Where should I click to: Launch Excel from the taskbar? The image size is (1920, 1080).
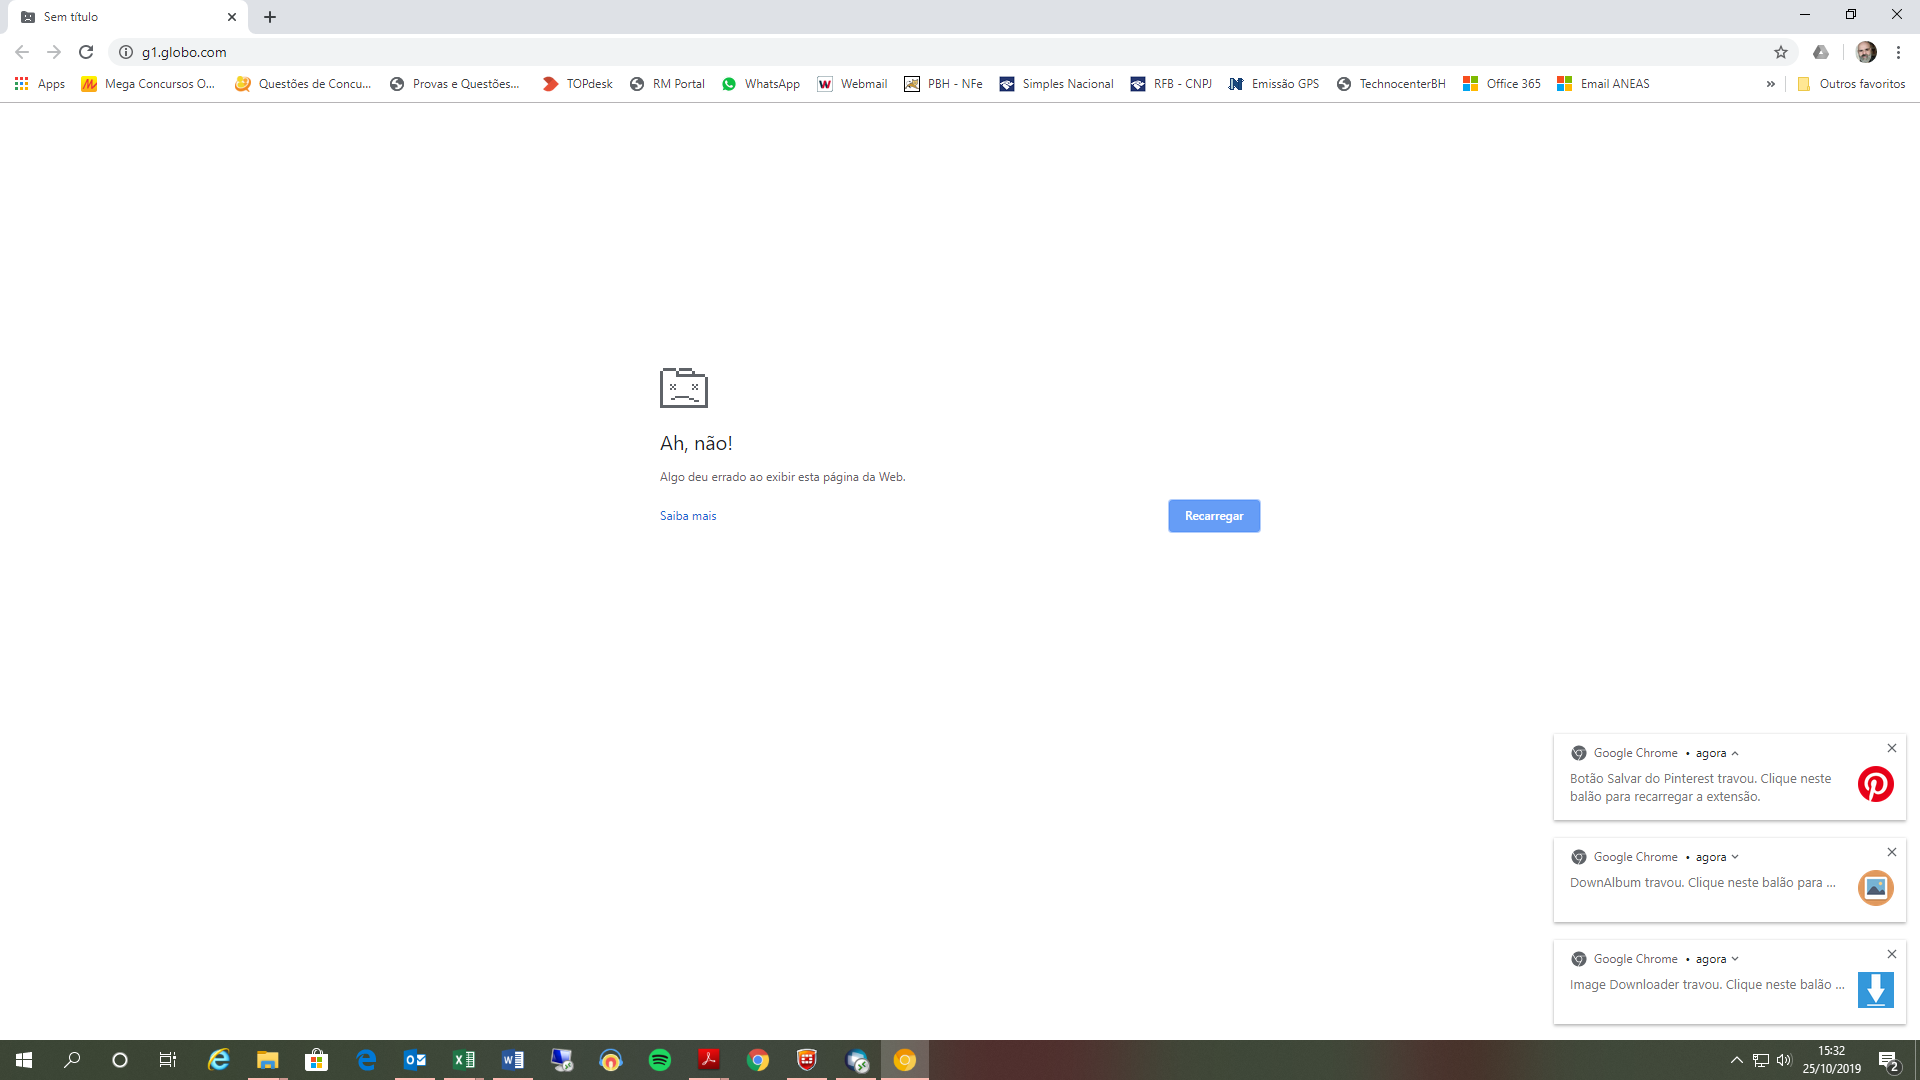pyautogui.click(x=464, y=1059)
